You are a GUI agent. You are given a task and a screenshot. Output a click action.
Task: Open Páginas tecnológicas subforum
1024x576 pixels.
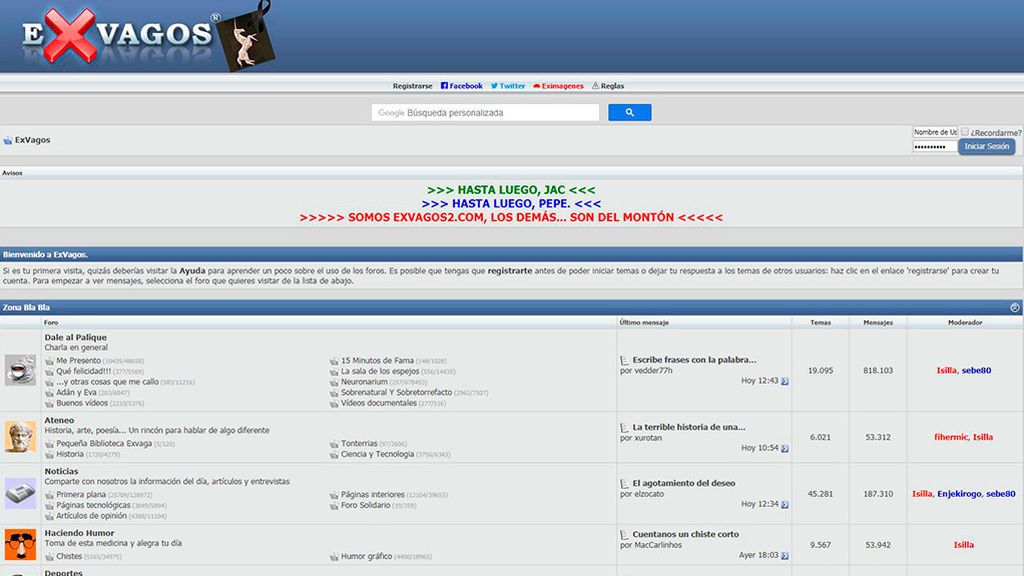tap(93, 505)
